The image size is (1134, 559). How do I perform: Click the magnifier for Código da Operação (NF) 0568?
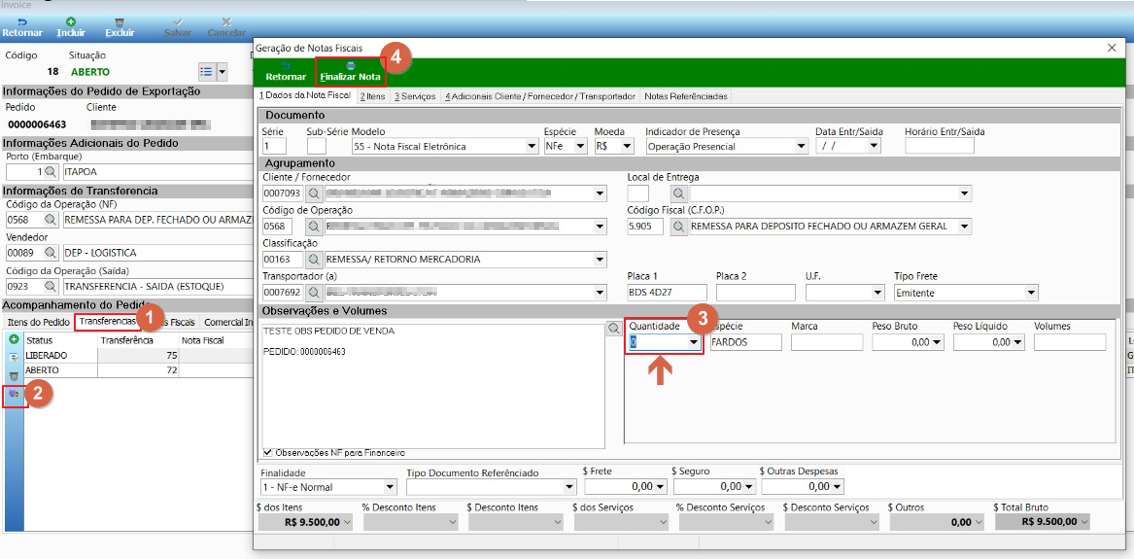(x=49, y=220)
